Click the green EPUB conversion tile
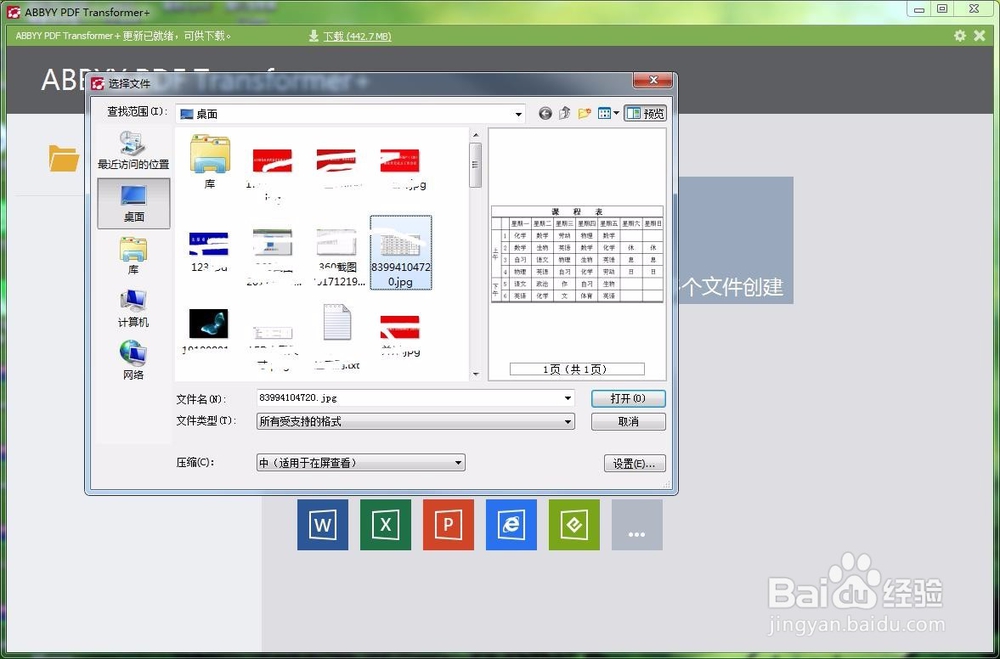The height and width of the screenshot is (659, 1000). click(574, 524)
